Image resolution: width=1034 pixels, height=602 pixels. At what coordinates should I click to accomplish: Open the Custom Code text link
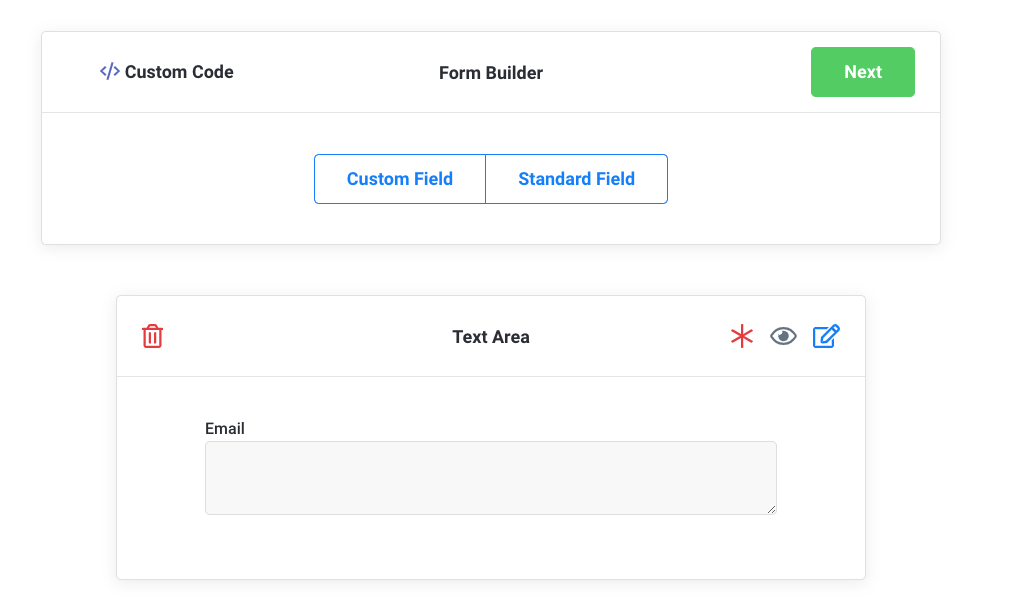click(179, 72)
